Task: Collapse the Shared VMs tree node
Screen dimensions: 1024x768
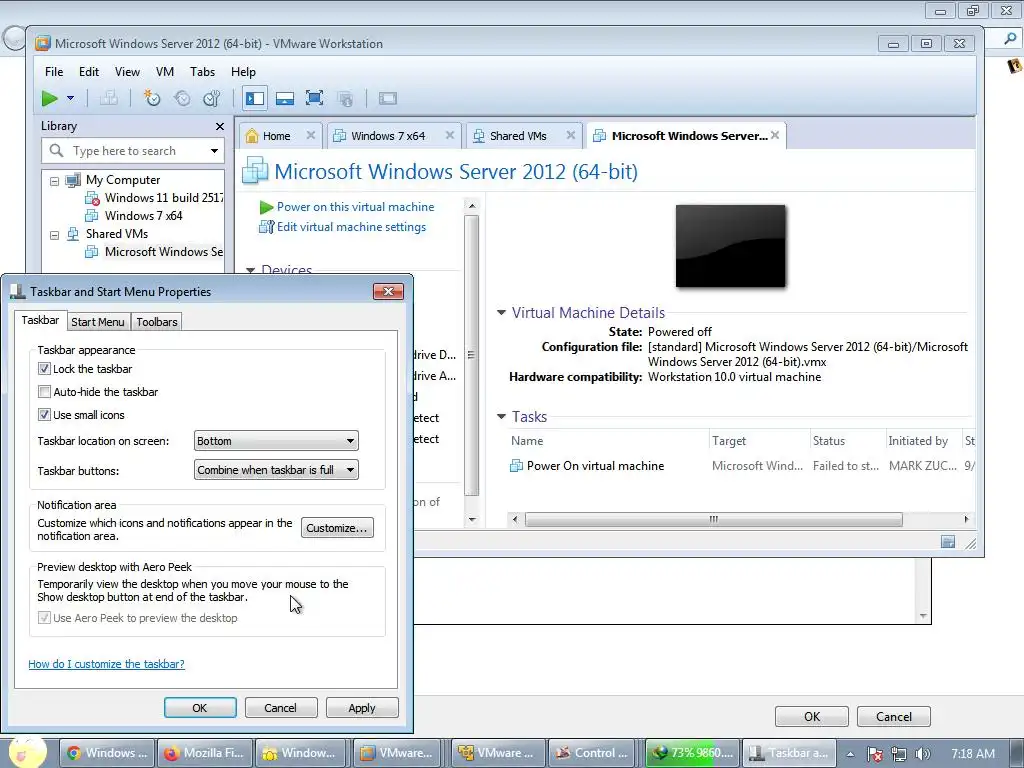Action: pos(54,235)
